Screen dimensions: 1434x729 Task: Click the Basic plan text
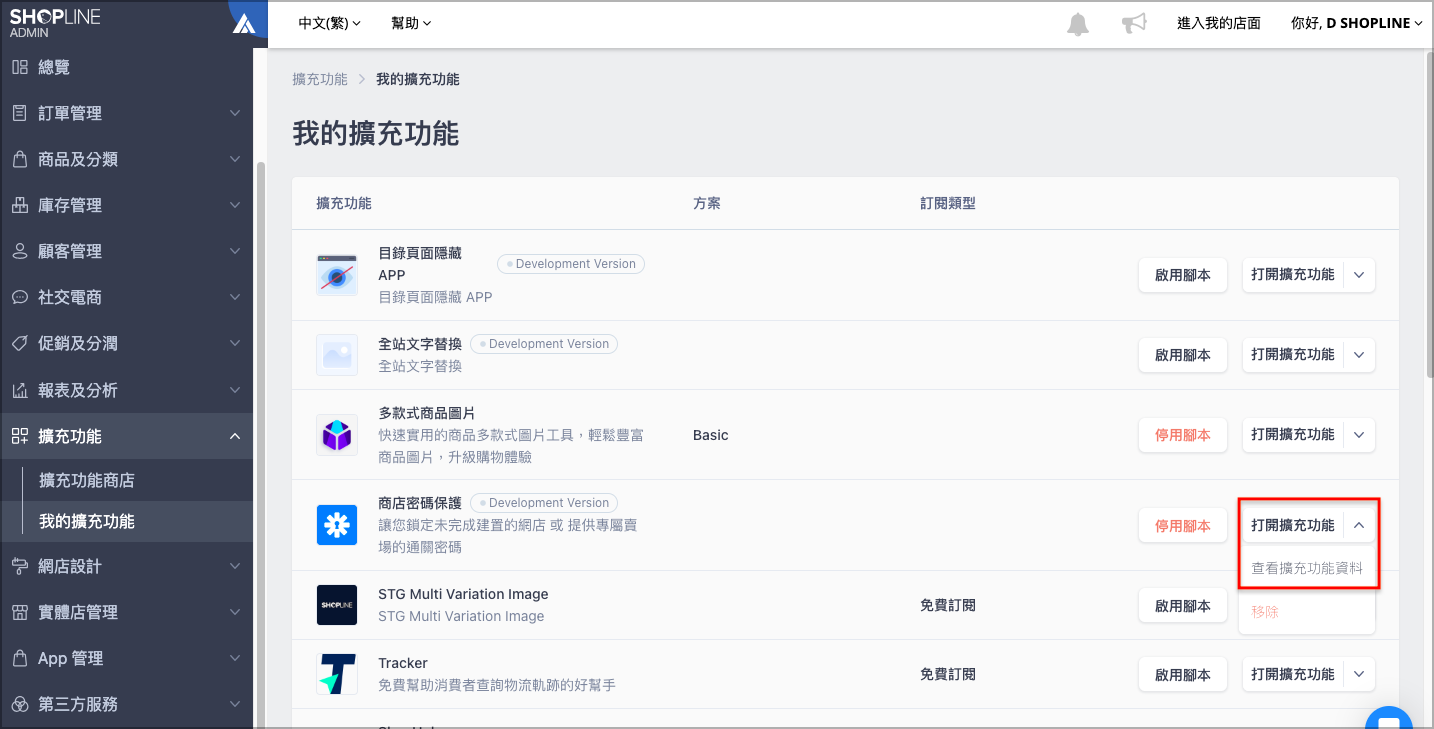(x=711, y=435)
